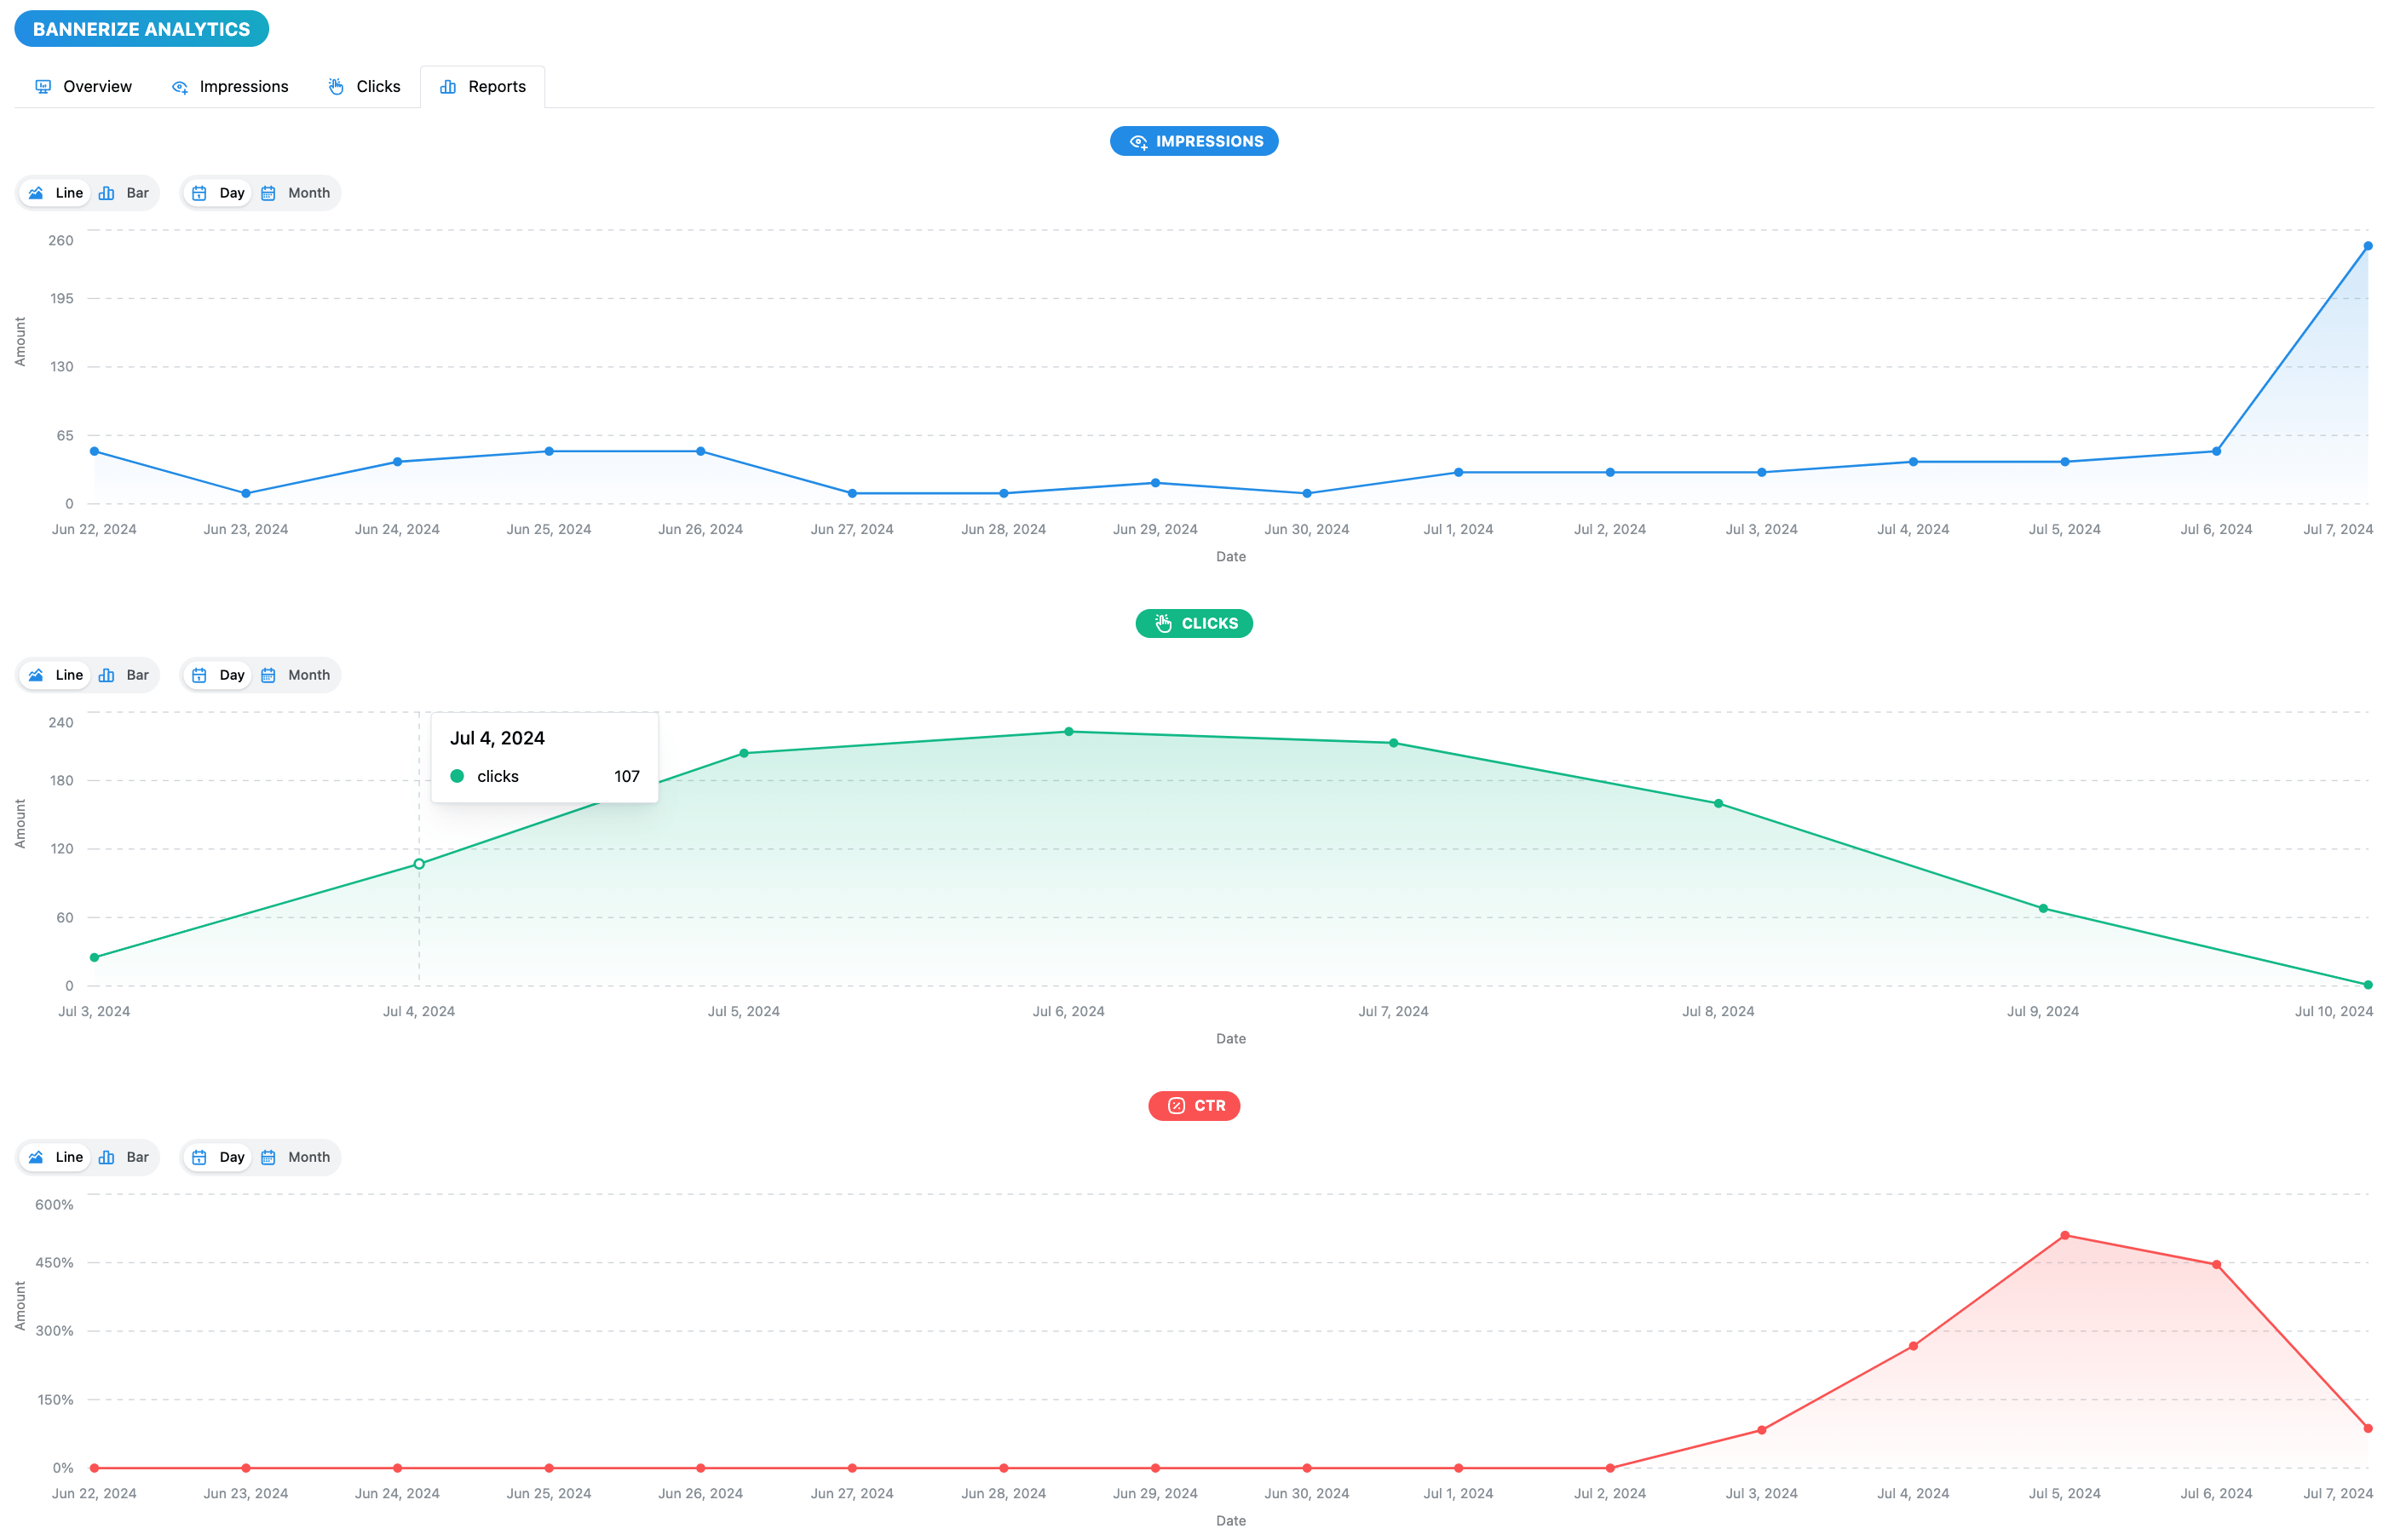Image resolution: width=2389 pixels, height=1540 pixels.
Task: Open the Clicks tab
Action: [x=364, y=87]
